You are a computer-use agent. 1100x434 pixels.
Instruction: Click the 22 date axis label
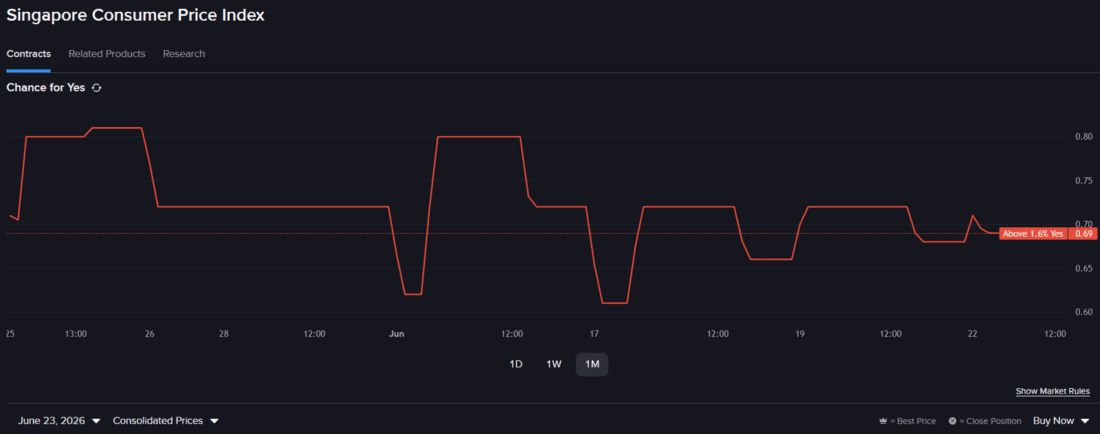[972, 334]
